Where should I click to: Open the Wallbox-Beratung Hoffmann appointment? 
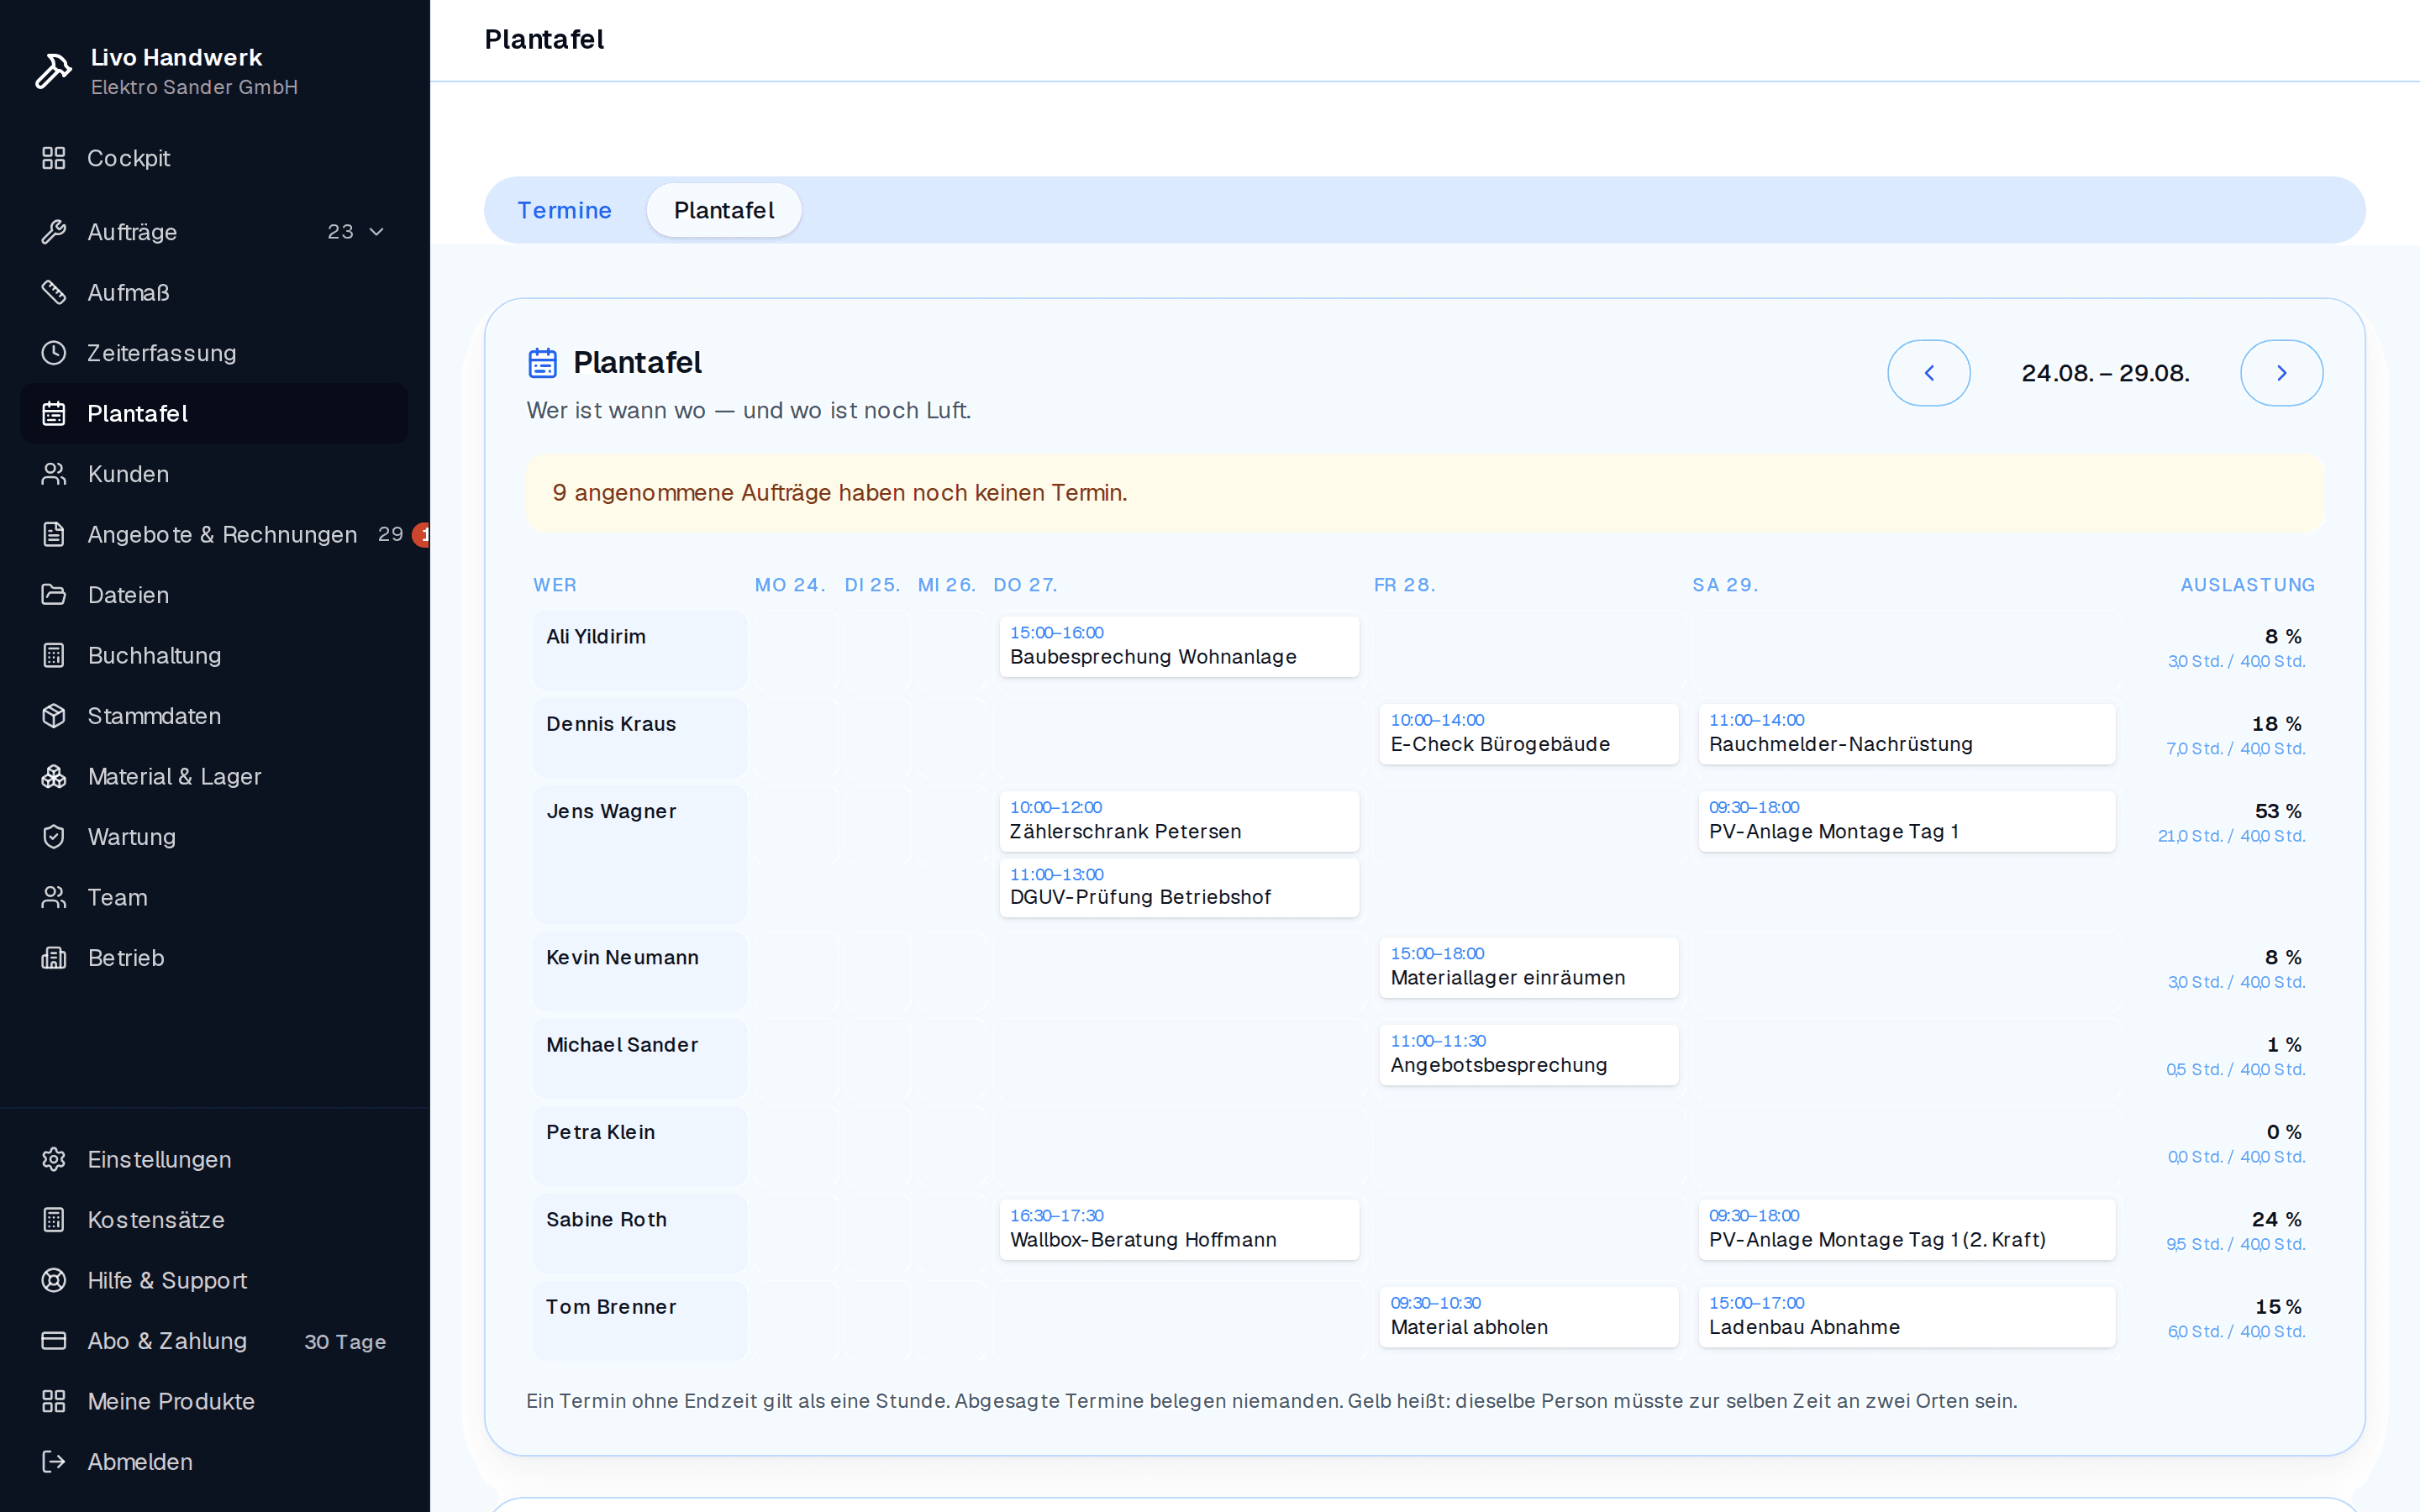(x=1179, y=1229)
